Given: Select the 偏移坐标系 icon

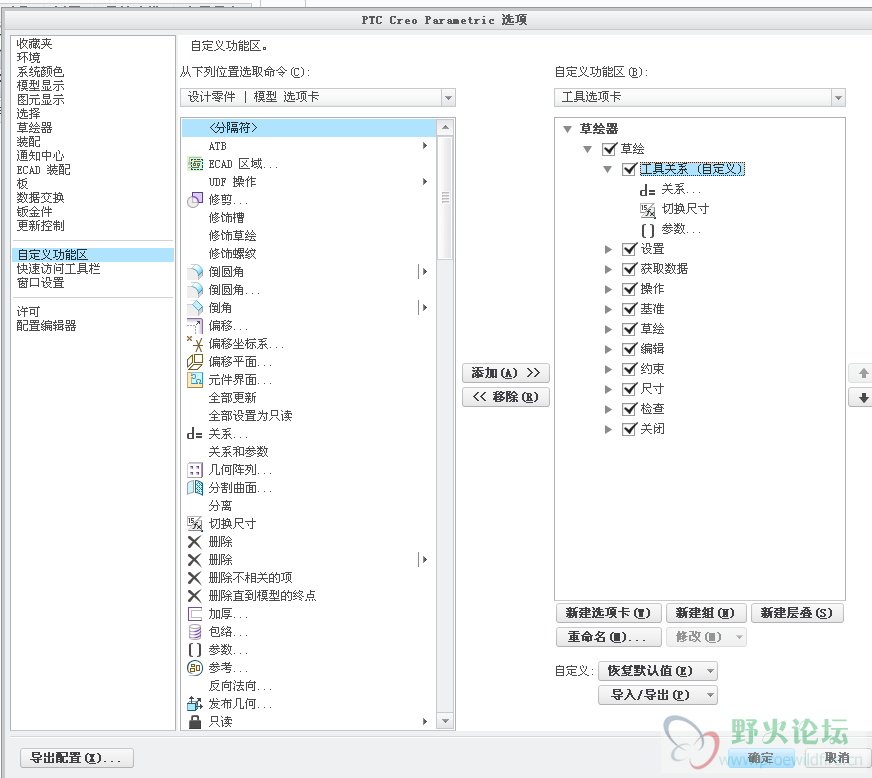Looking at the screenshot, I should [195, 344].
